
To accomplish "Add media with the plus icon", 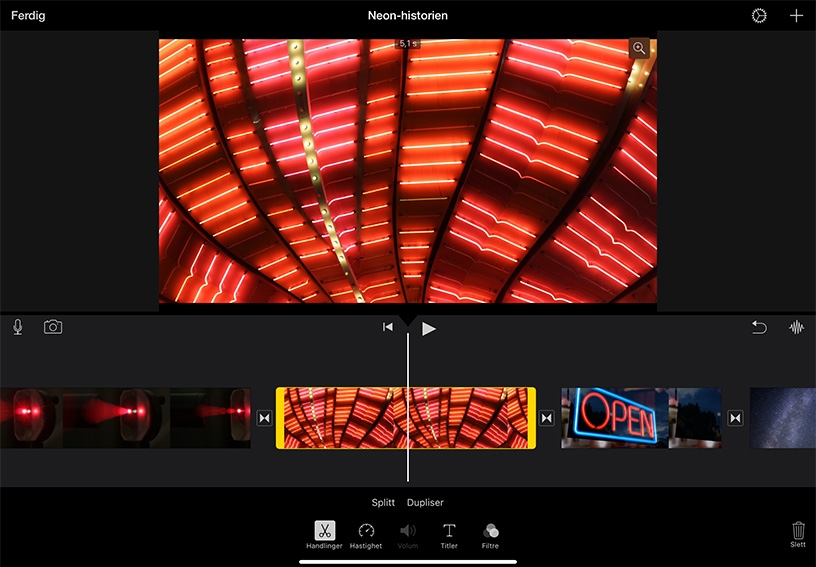I will tap(796, 16).
